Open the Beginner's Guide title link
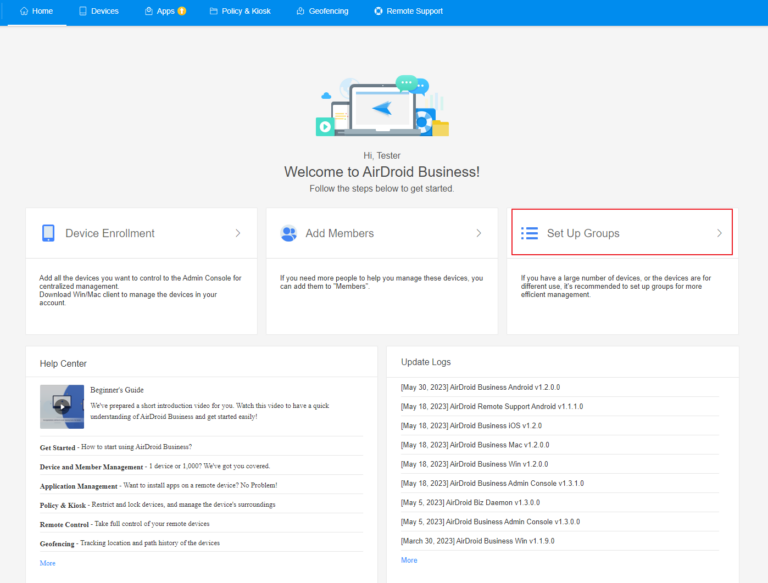This screenshot has width=768, height=583. click(117, 390)
